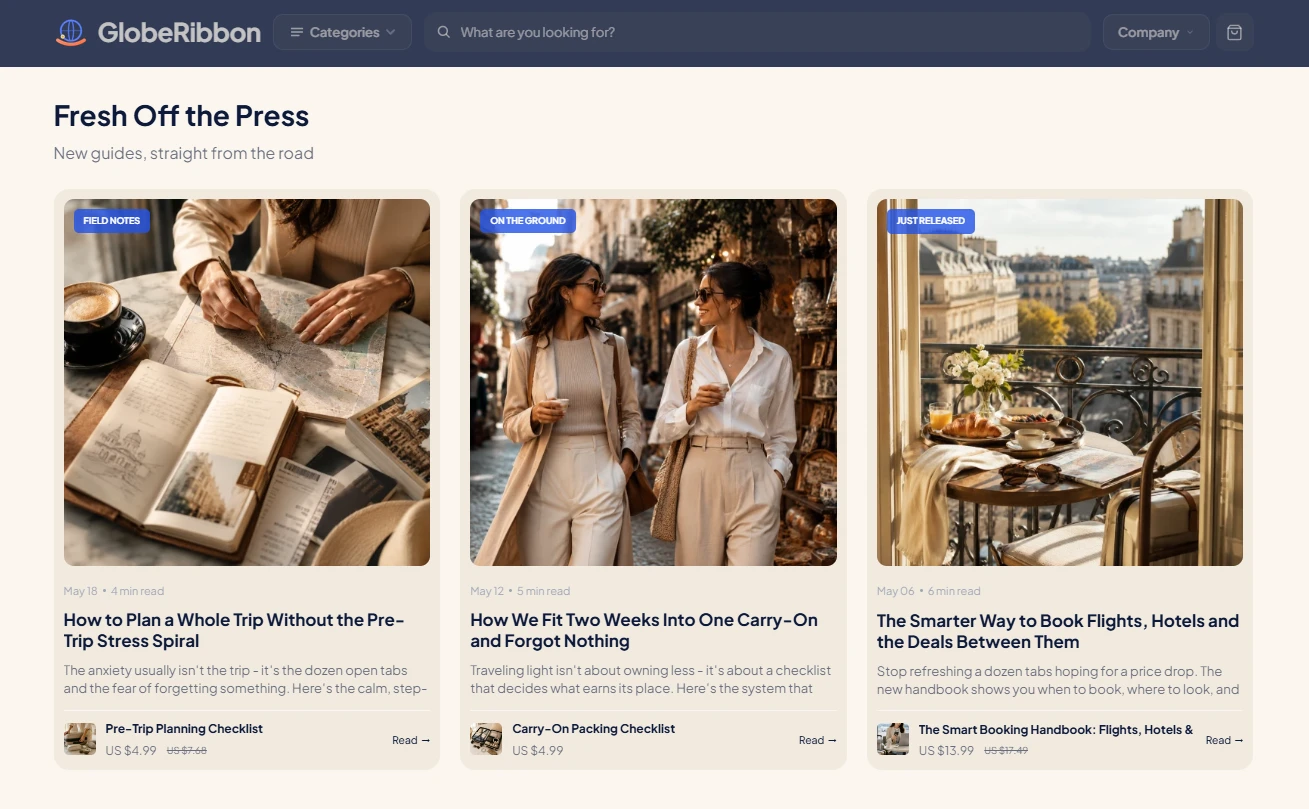
Task: Click Read arrow on Smart Booking Handbook card
Action: 1224,740
